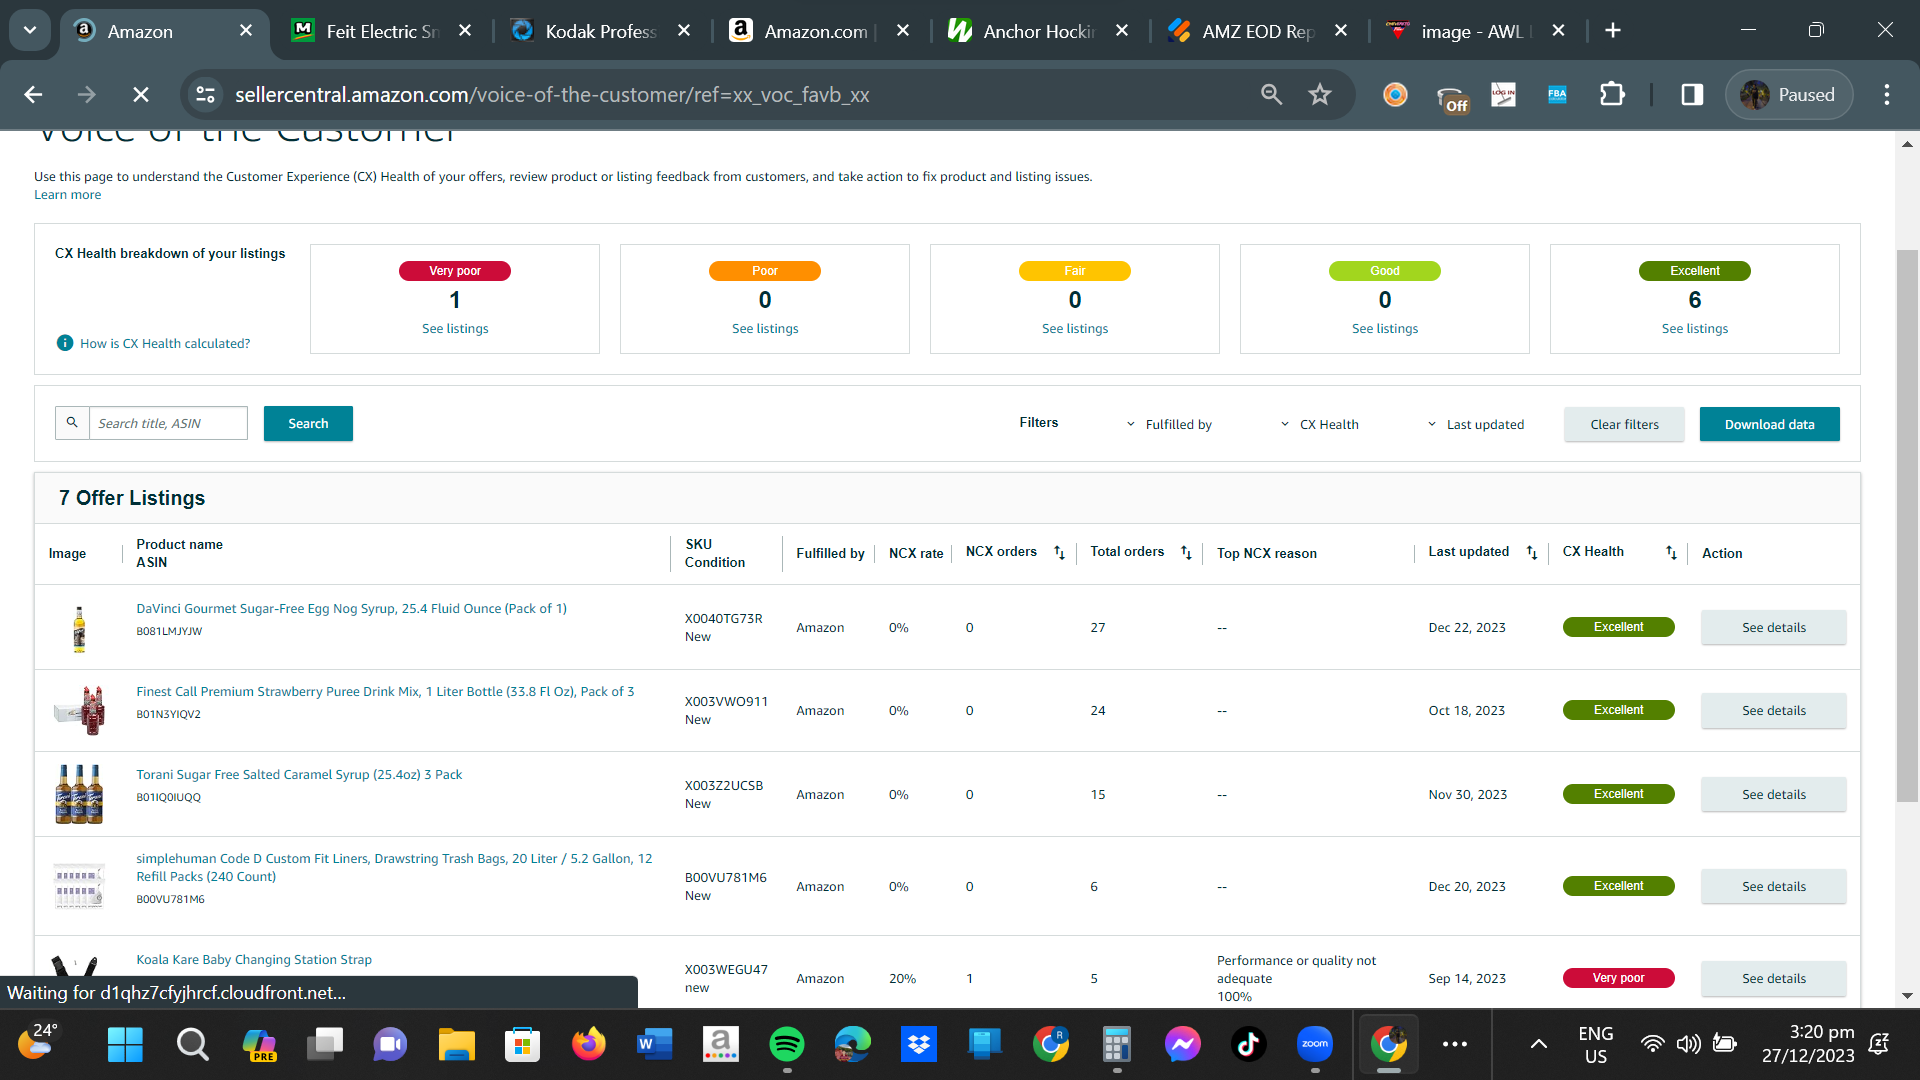
Task: View site information for sellercentral.amazon.com
Action: [205, 95]
